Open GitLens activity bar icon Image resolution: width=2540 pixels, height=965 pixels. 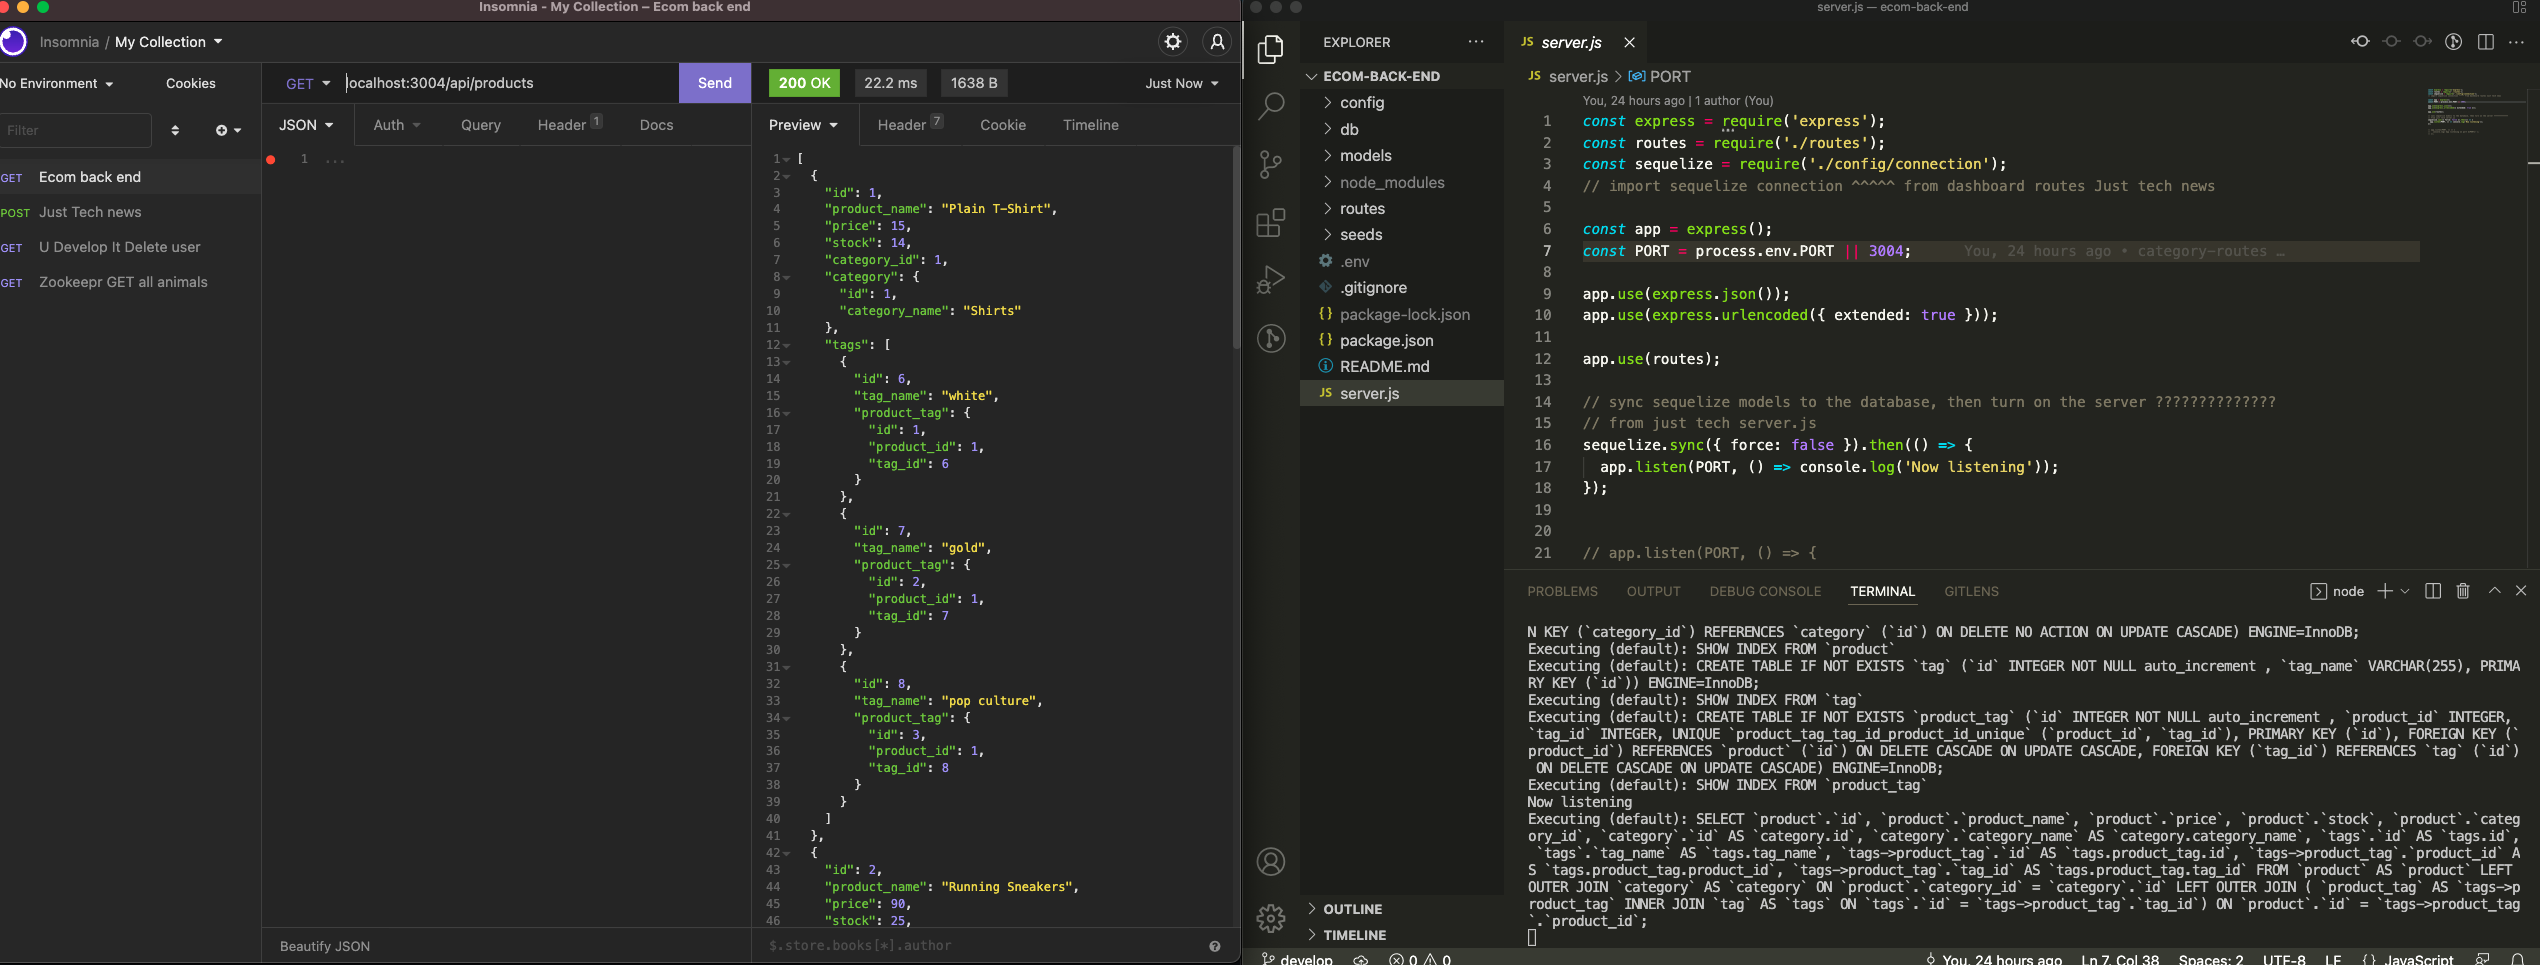[x=1270, y=338]
